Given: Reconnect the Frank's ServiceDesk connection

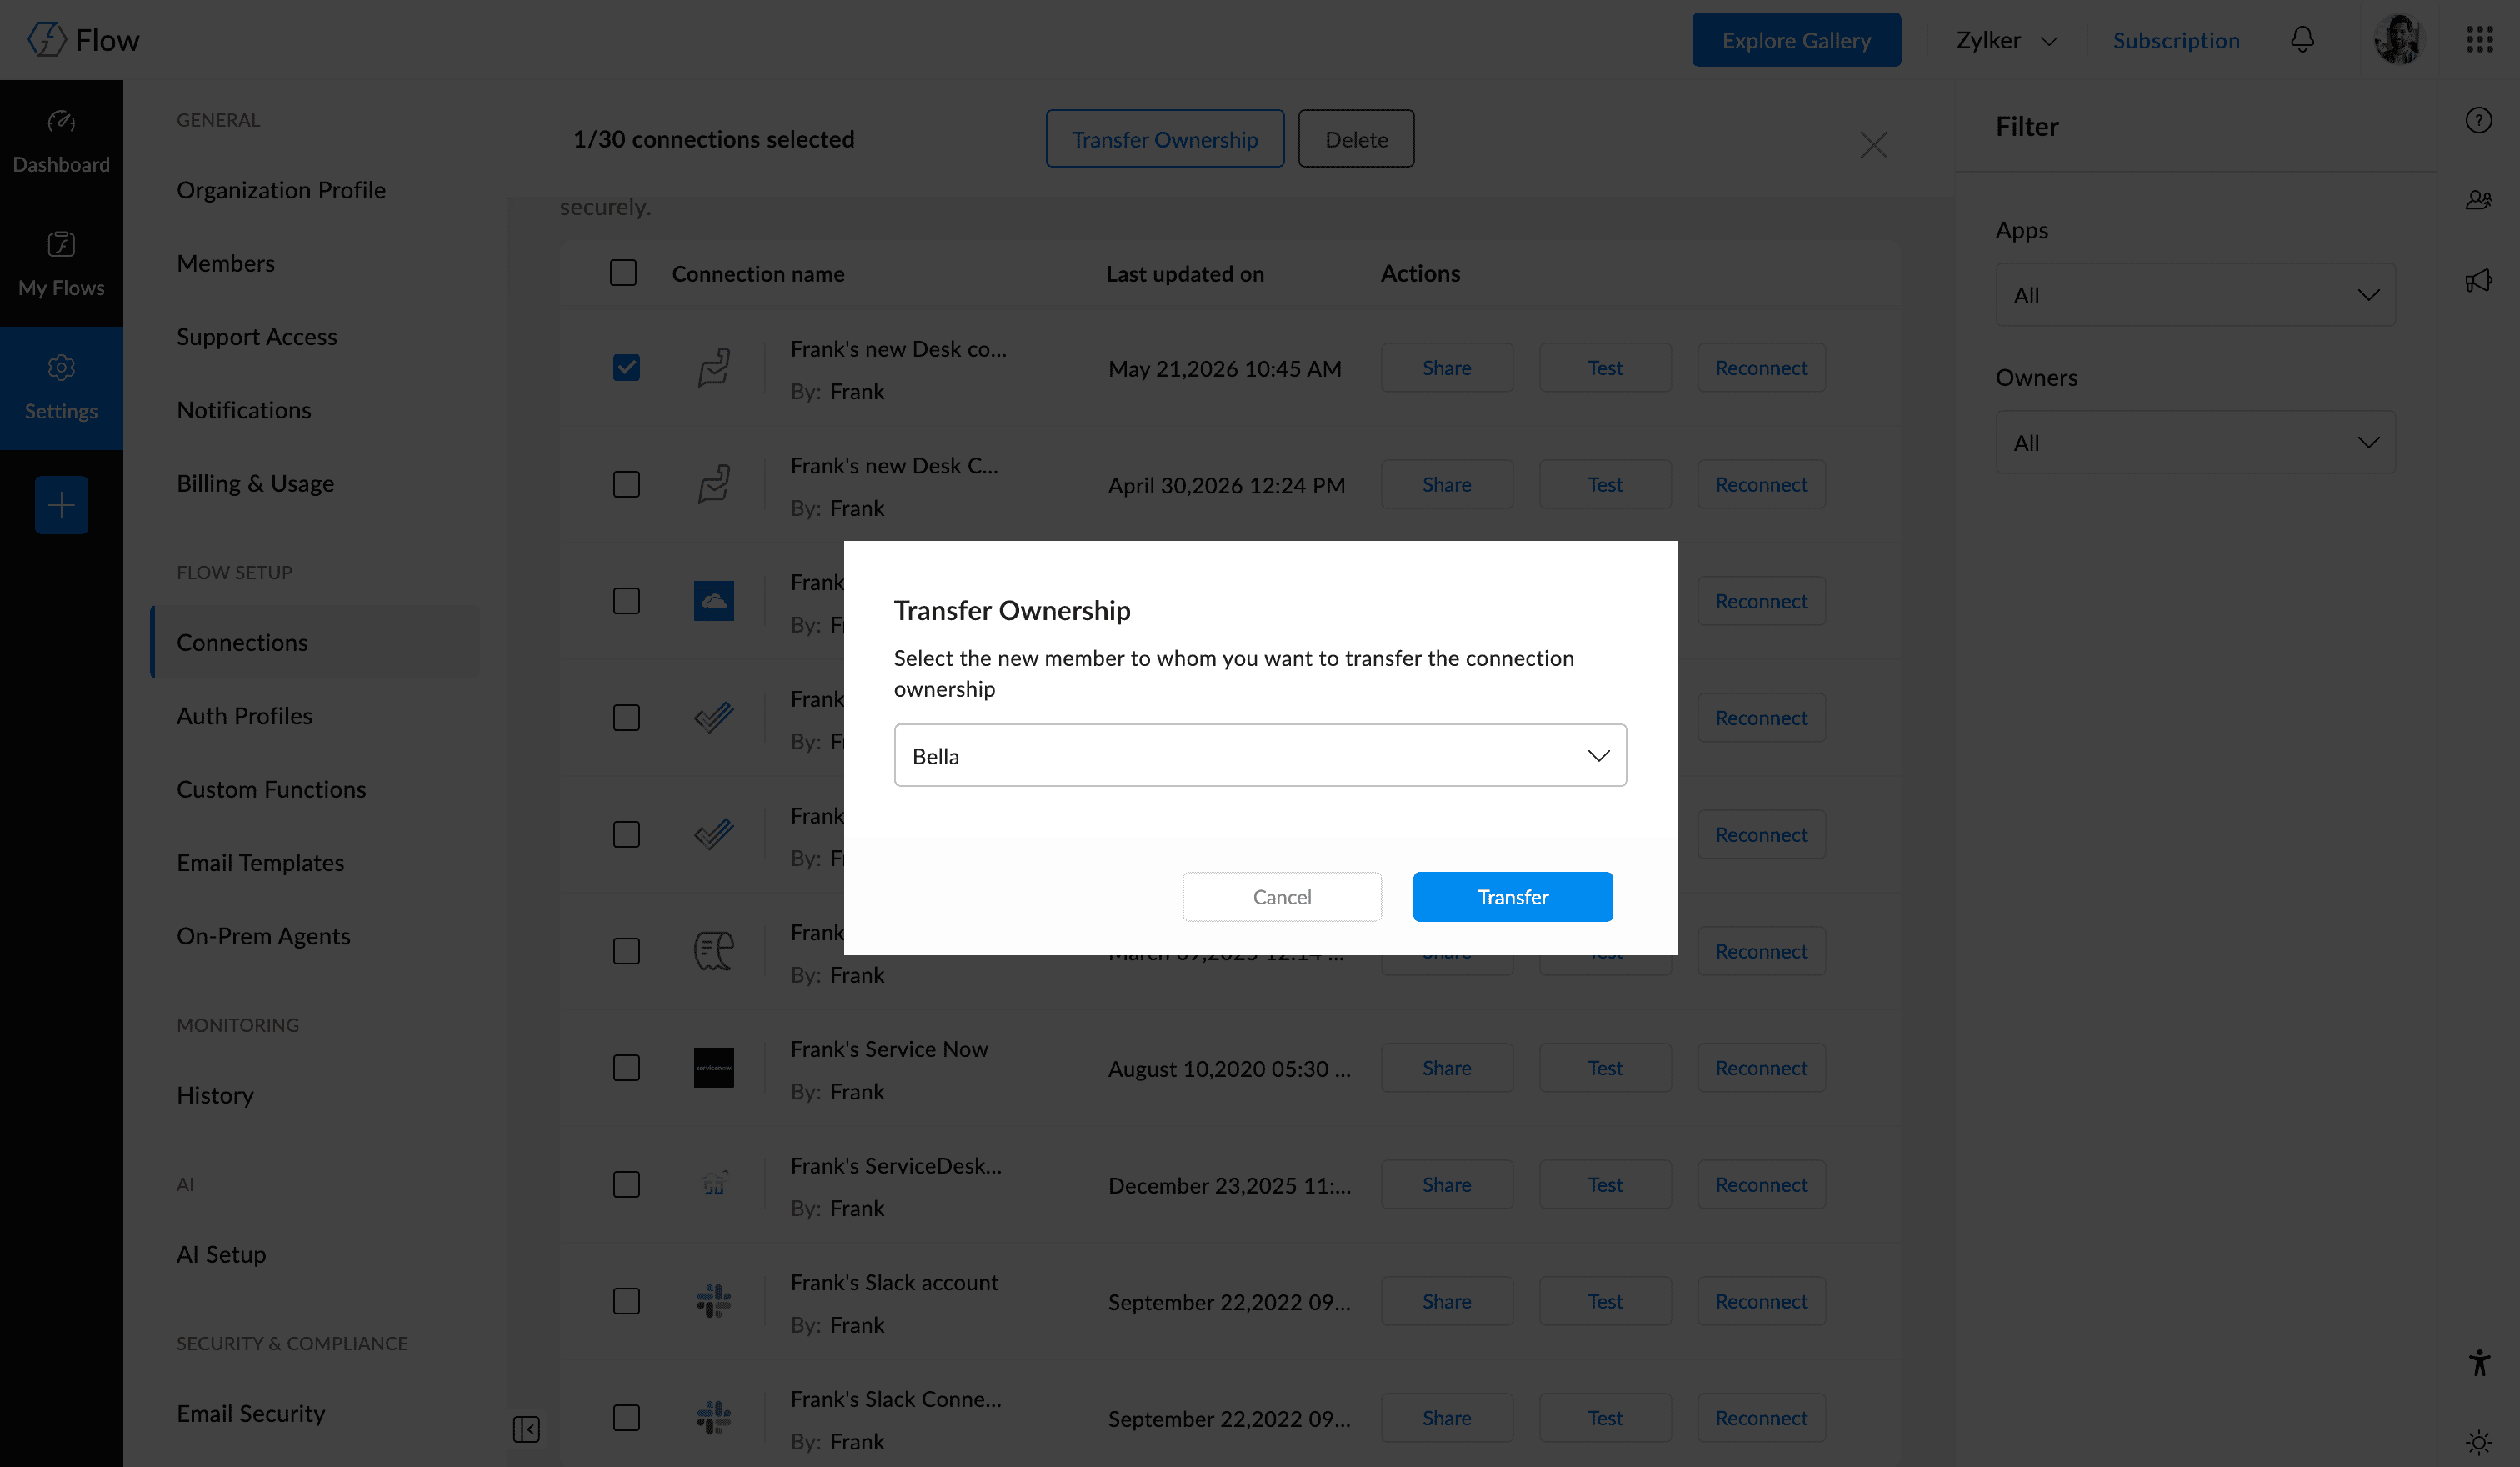Looking at the screenshot, I should [1761, 1185].
